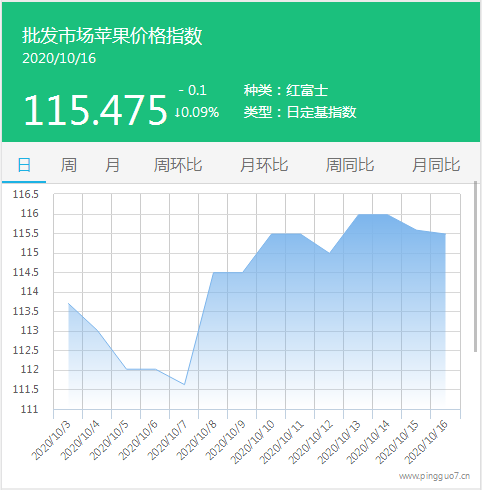Open the 月环比 tab
The width and height of the screenshot is (482, 490).
(x=264, y=165)
